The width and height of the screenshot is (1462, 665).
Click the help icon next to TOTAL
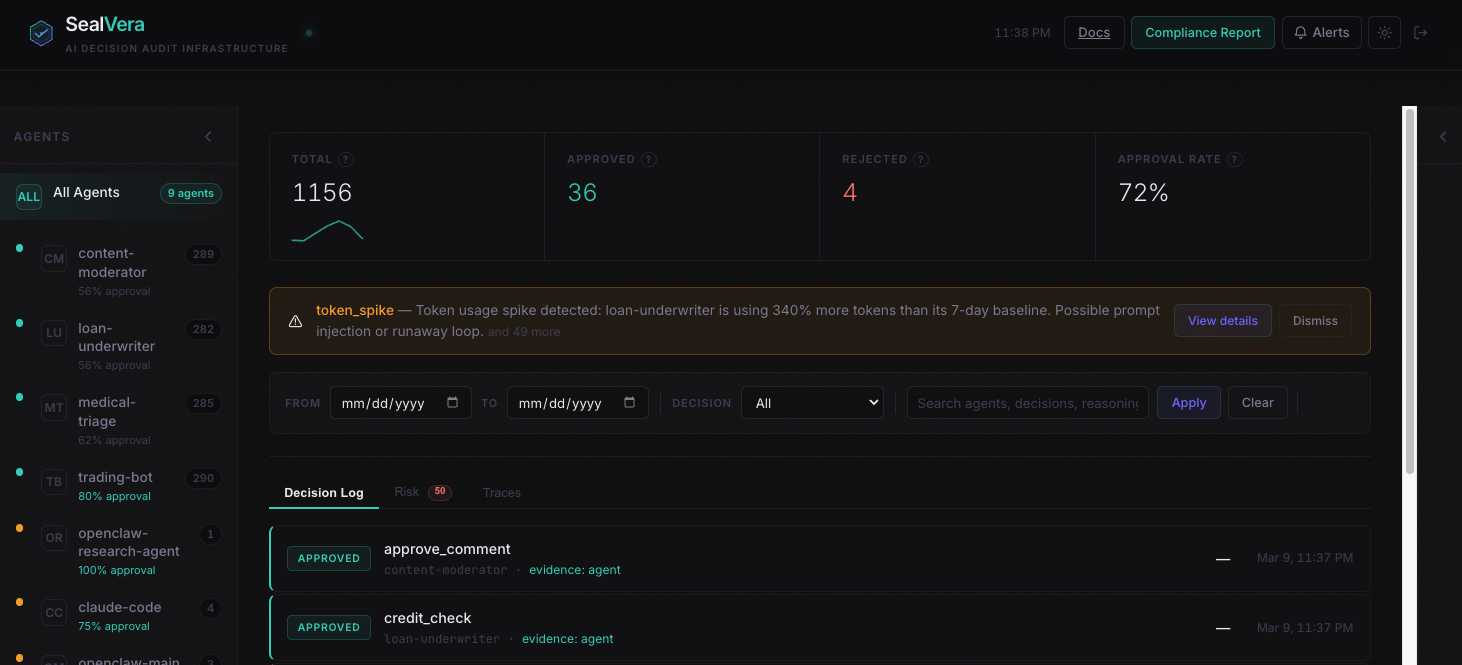click(345, 159)
